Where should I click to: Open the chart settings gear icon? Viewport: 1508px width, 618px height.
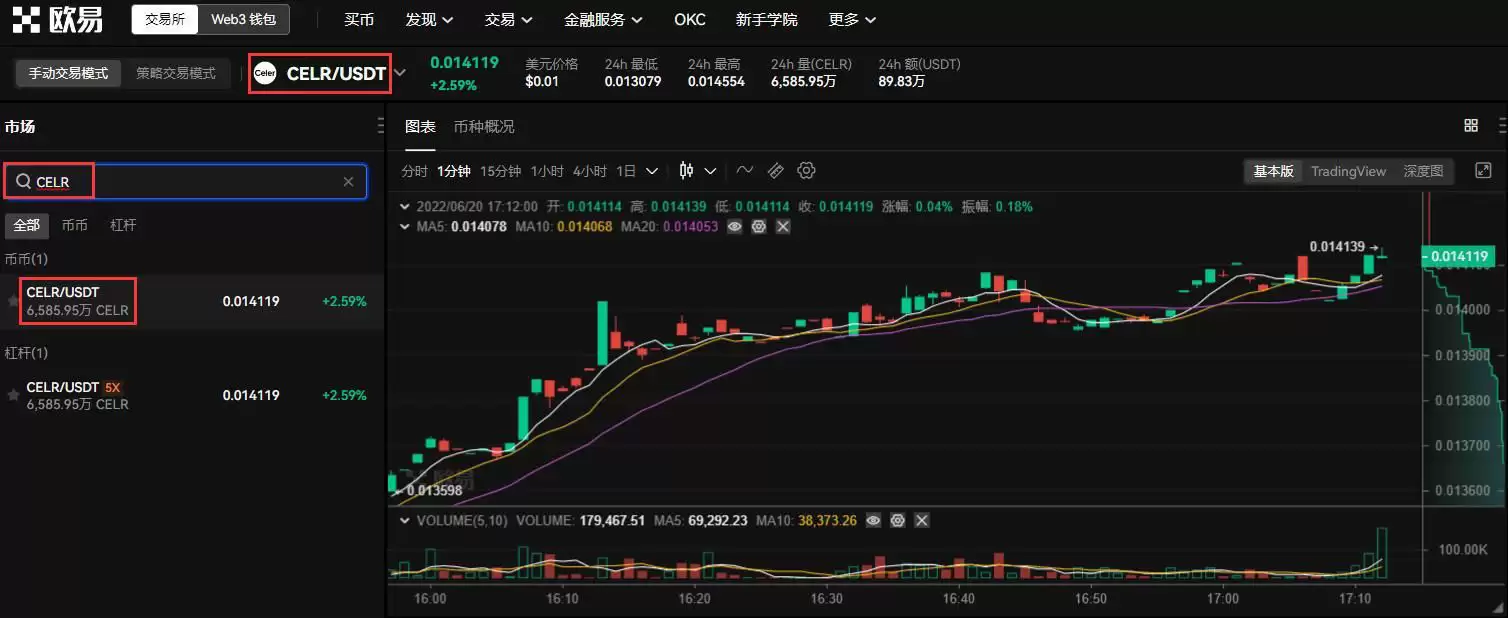click(807, 170)
